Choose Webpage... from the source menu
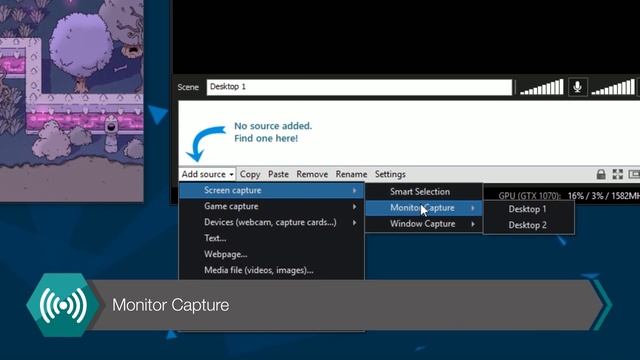The height and width of the screenshot is (360, 640). pos(271,254)
